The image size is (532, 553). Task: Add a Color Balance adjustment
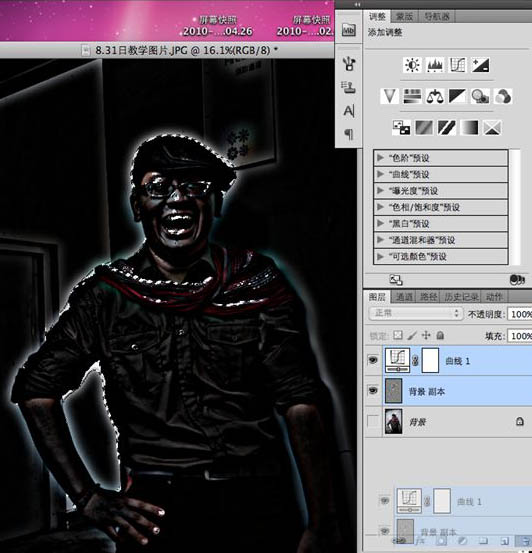(x=435, y=96)
